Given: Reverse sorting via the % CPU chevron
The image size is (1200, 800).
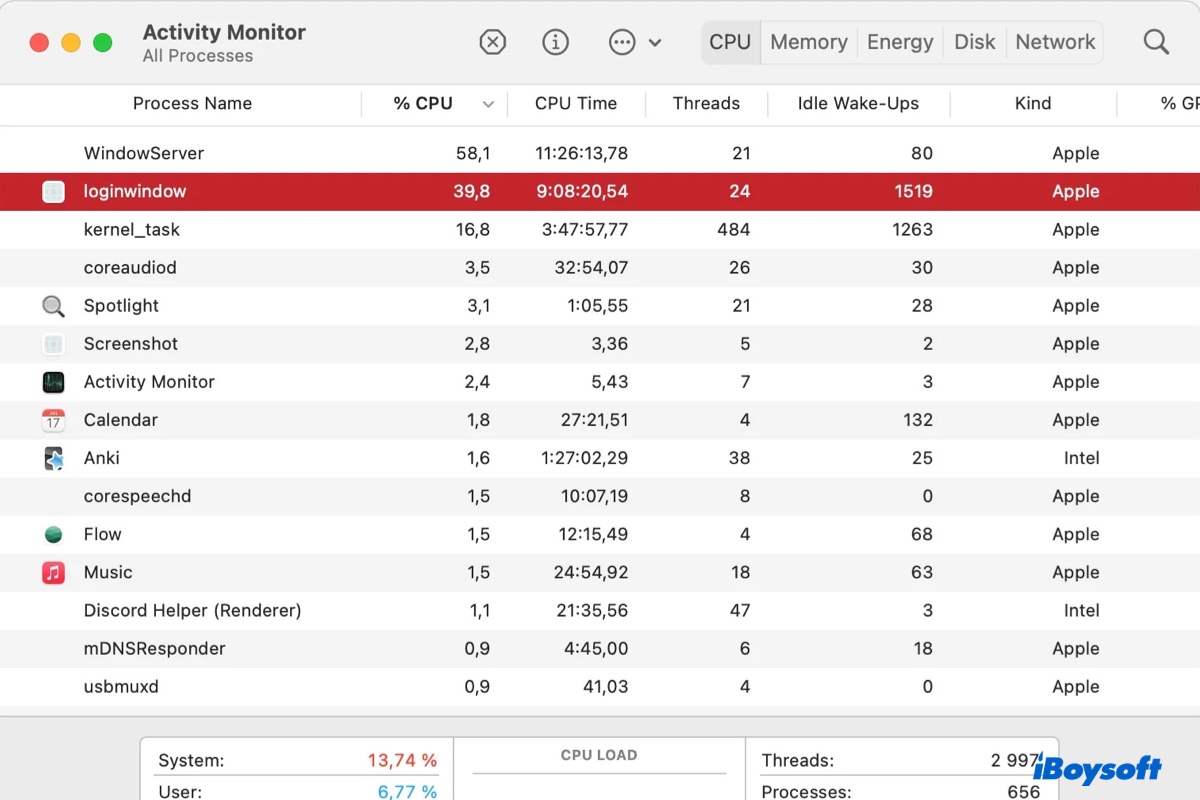Looking at the screenshot, I should (x=489, y=104).
